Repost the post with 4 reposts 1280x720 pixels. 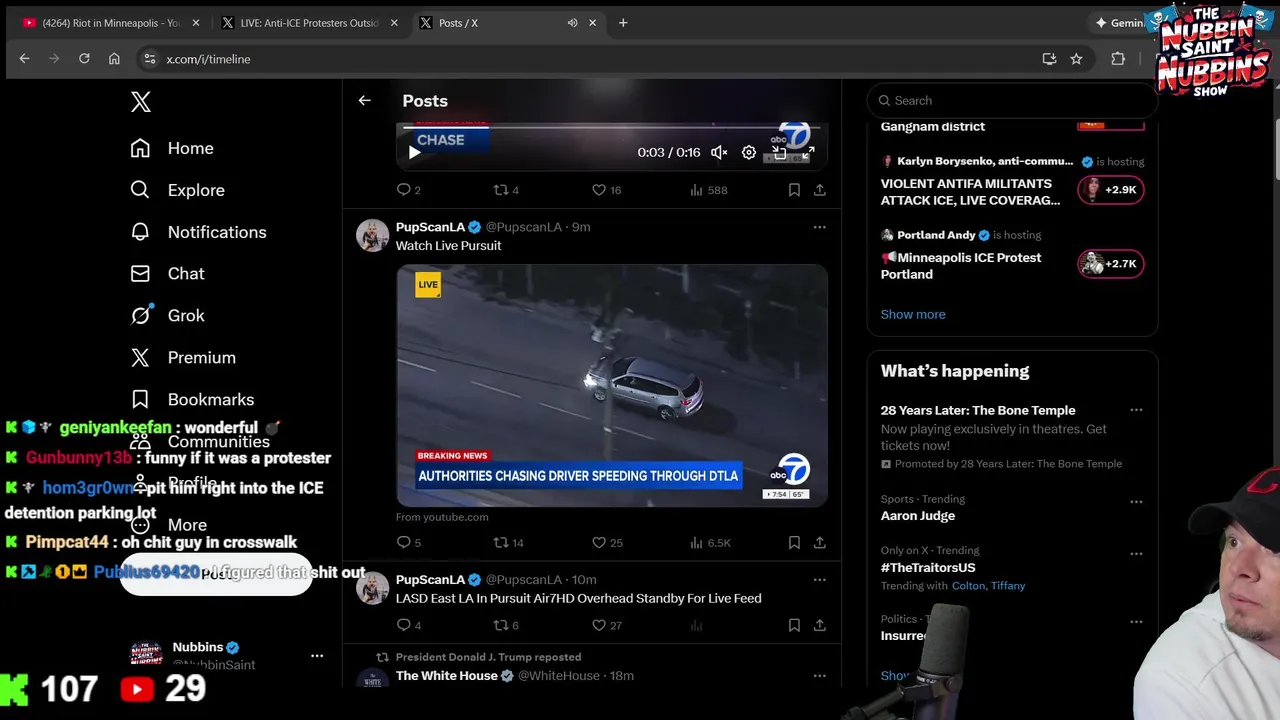tap(506, 190)
